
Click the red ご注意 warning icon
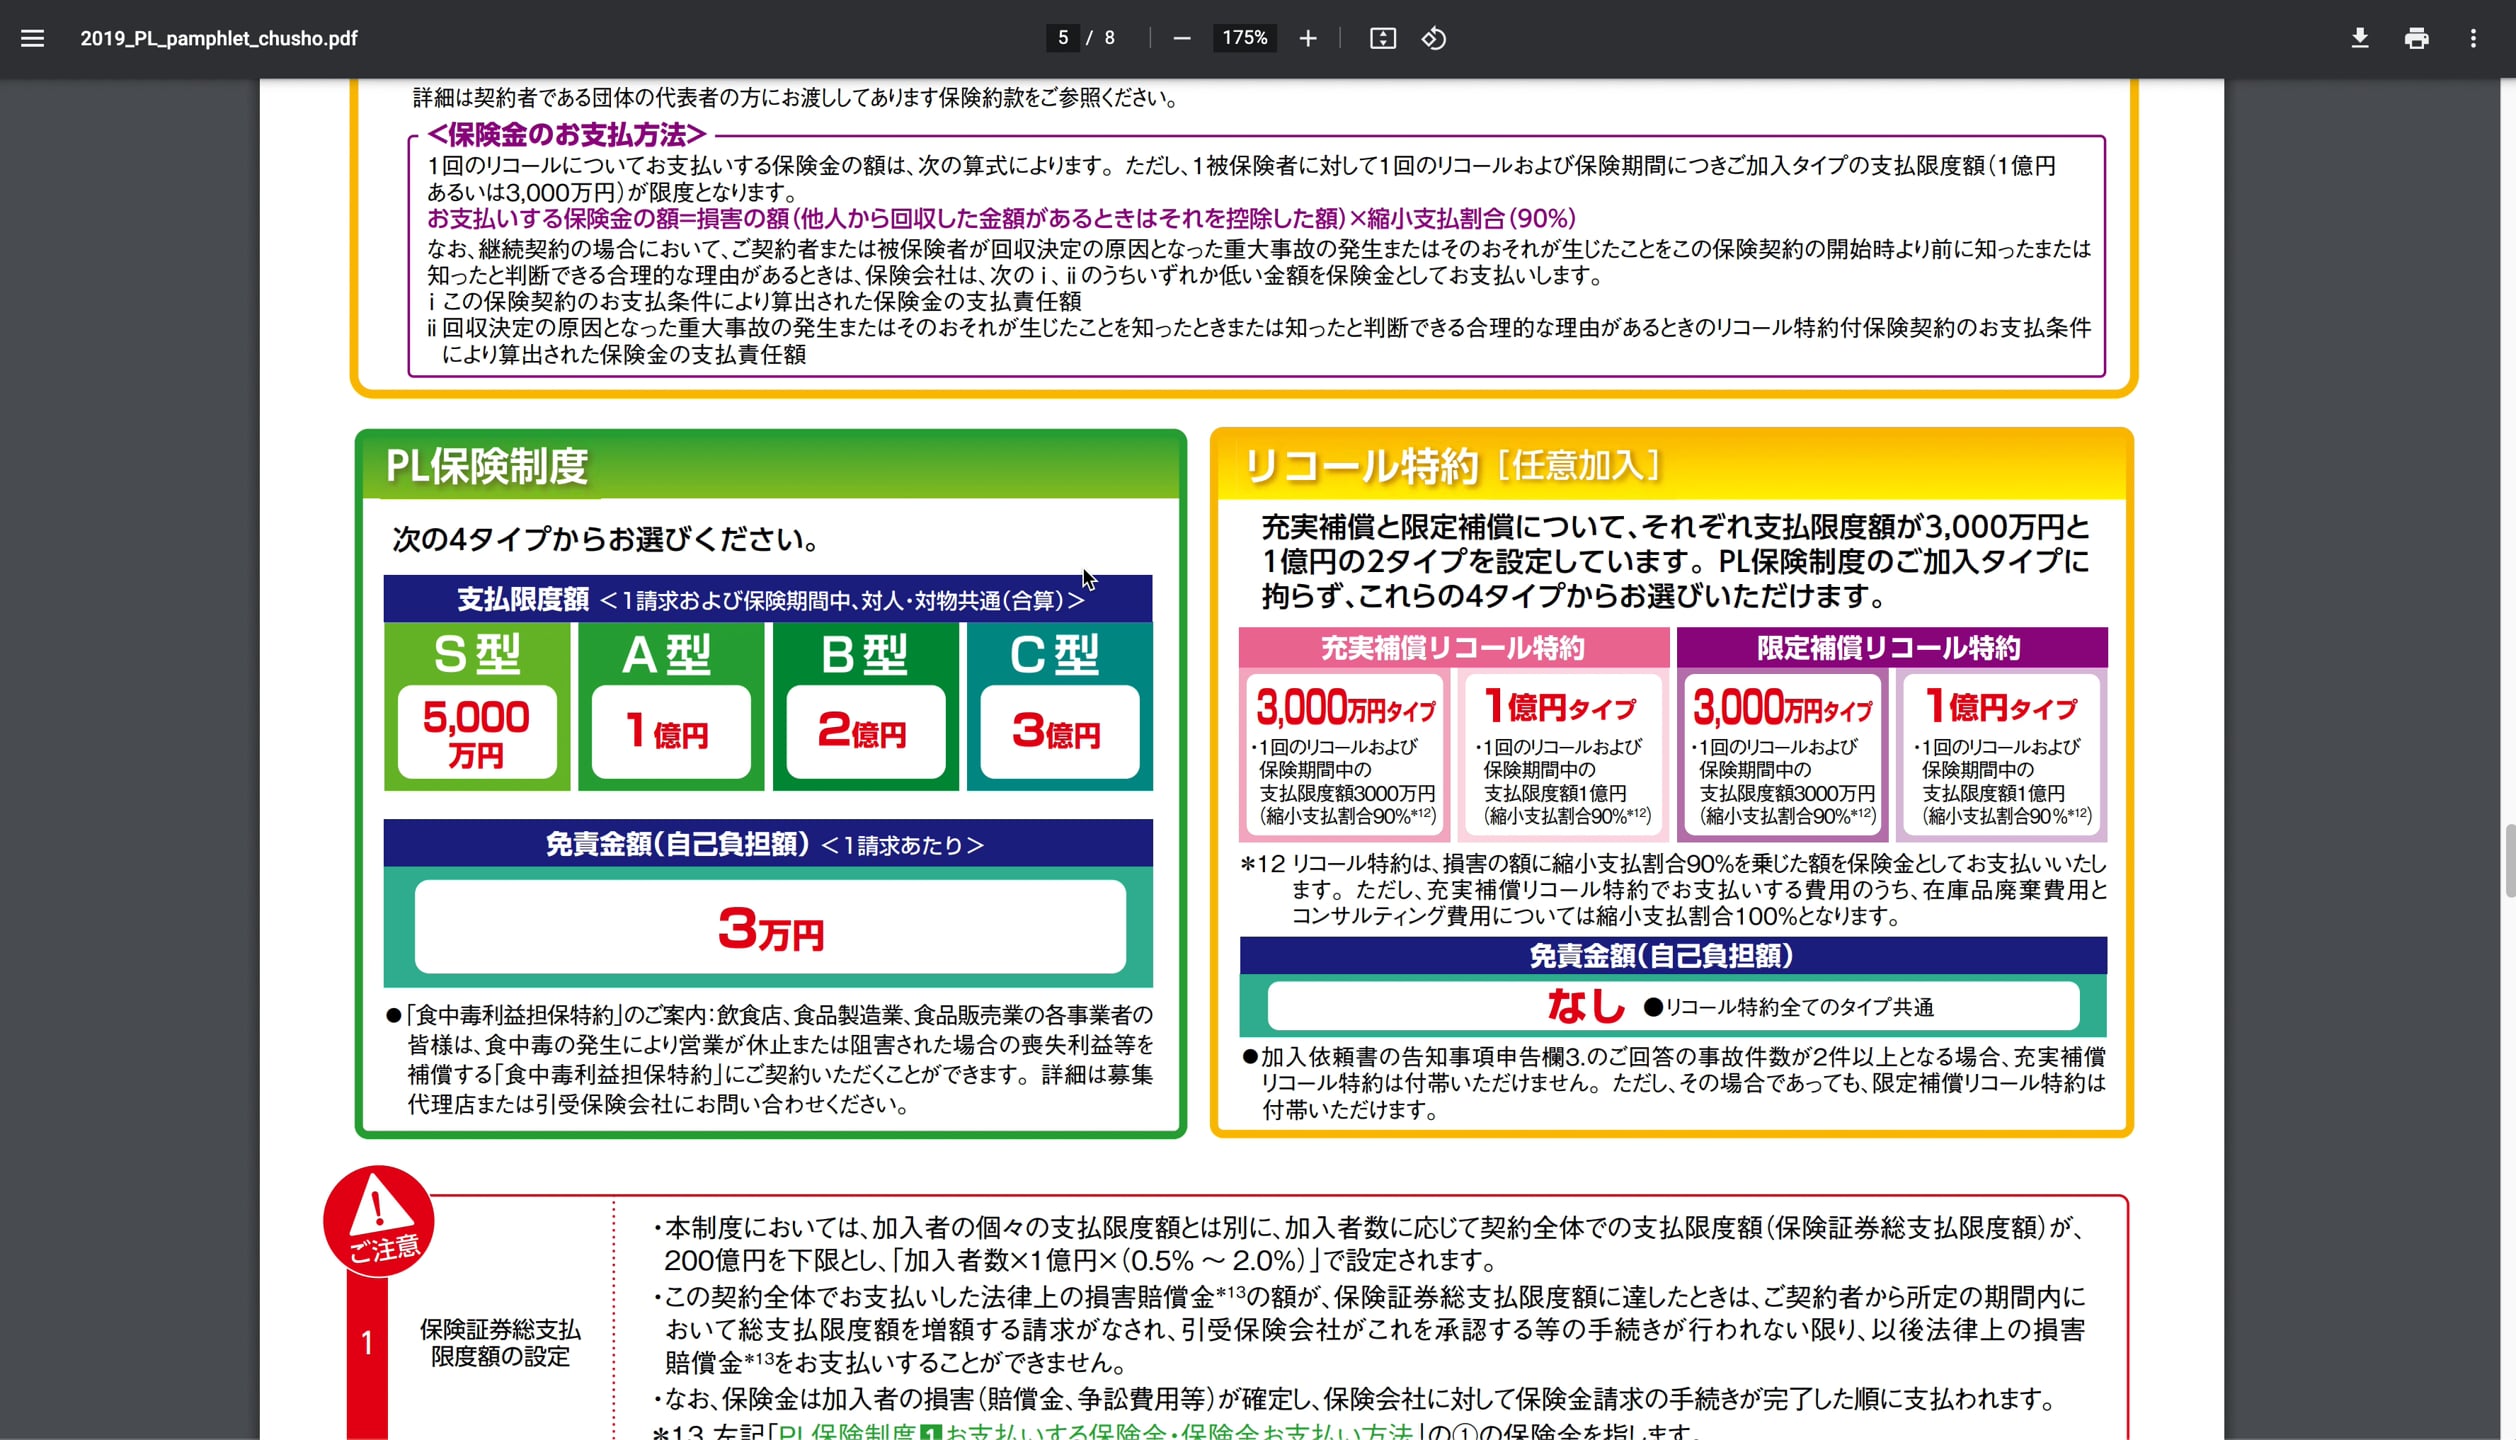pyautogui.click(x=379, y=1220)
